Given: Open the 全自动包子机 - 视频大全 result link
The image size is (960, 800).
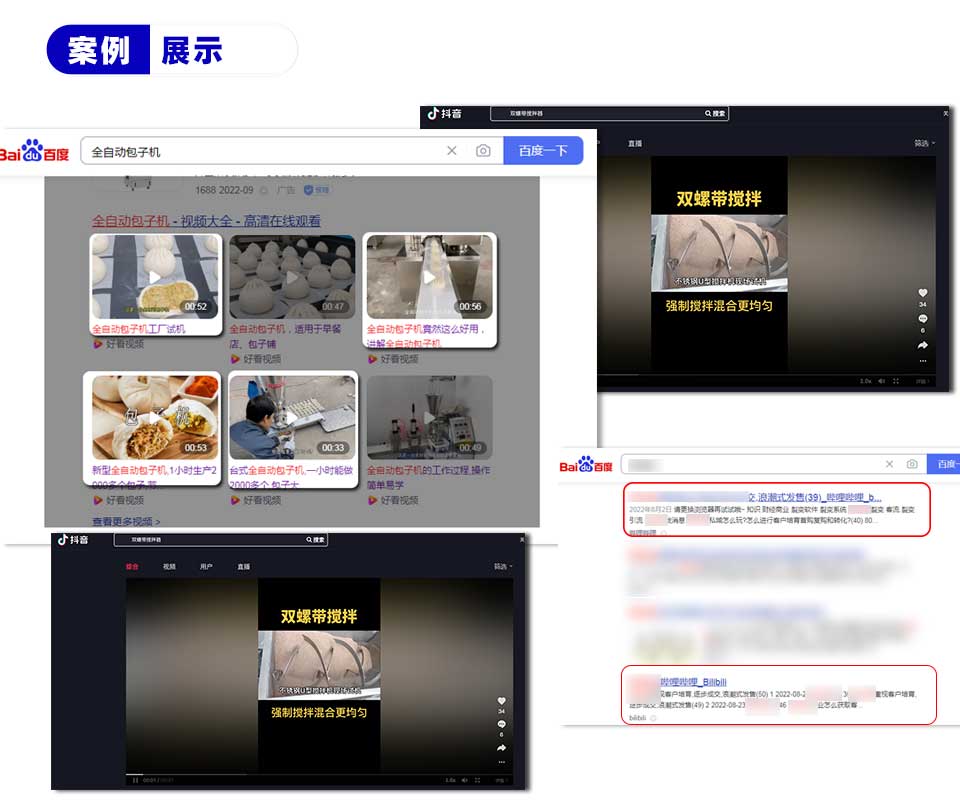Looking at the screenshot, I should point(206,221).
